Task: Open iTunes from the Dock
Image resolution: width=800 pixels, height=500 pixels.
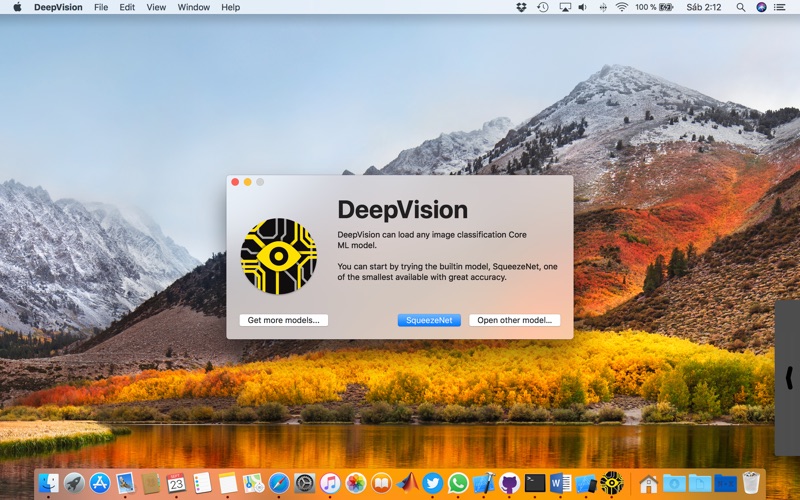Action: (330, 483)
